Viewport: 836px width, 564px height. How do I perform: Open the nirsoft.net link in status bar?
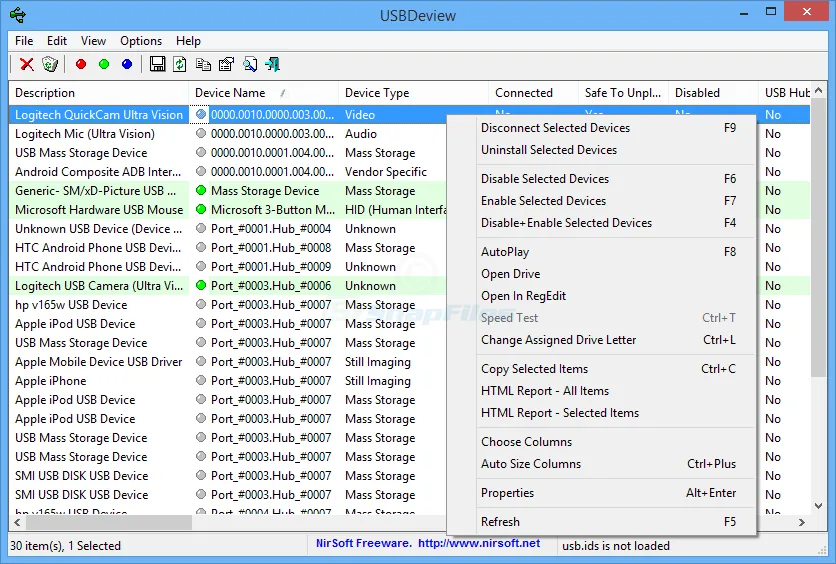(478, 544)
